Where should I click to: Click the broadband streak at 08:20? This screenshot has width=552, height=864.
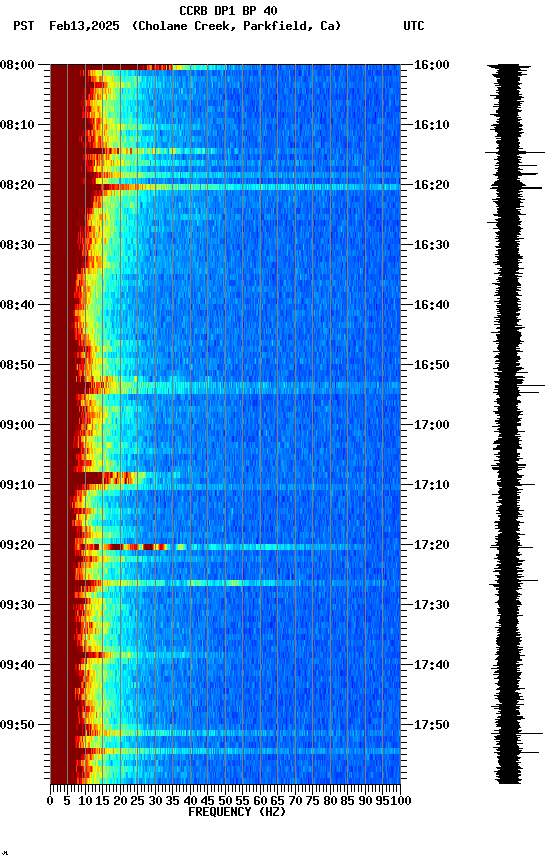coord(247,187)
